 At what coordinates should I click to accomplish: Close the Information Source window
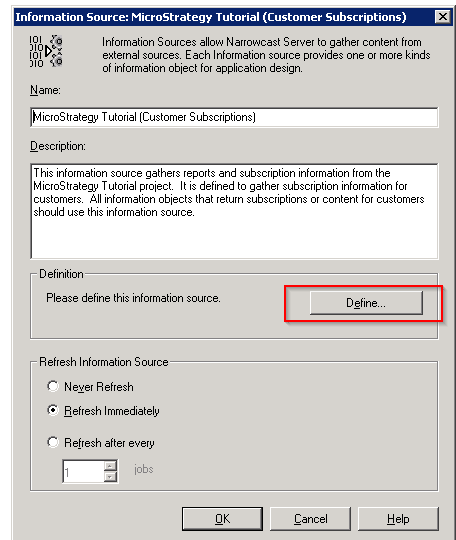tap(443, 17)
